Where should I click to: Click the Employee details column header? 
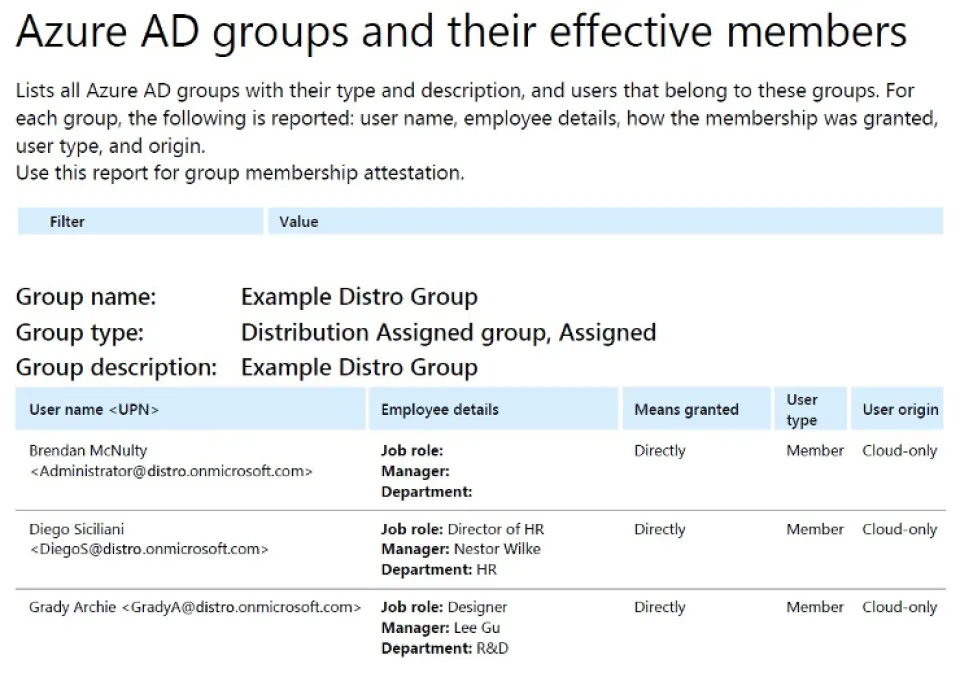(x=439, y=409)
